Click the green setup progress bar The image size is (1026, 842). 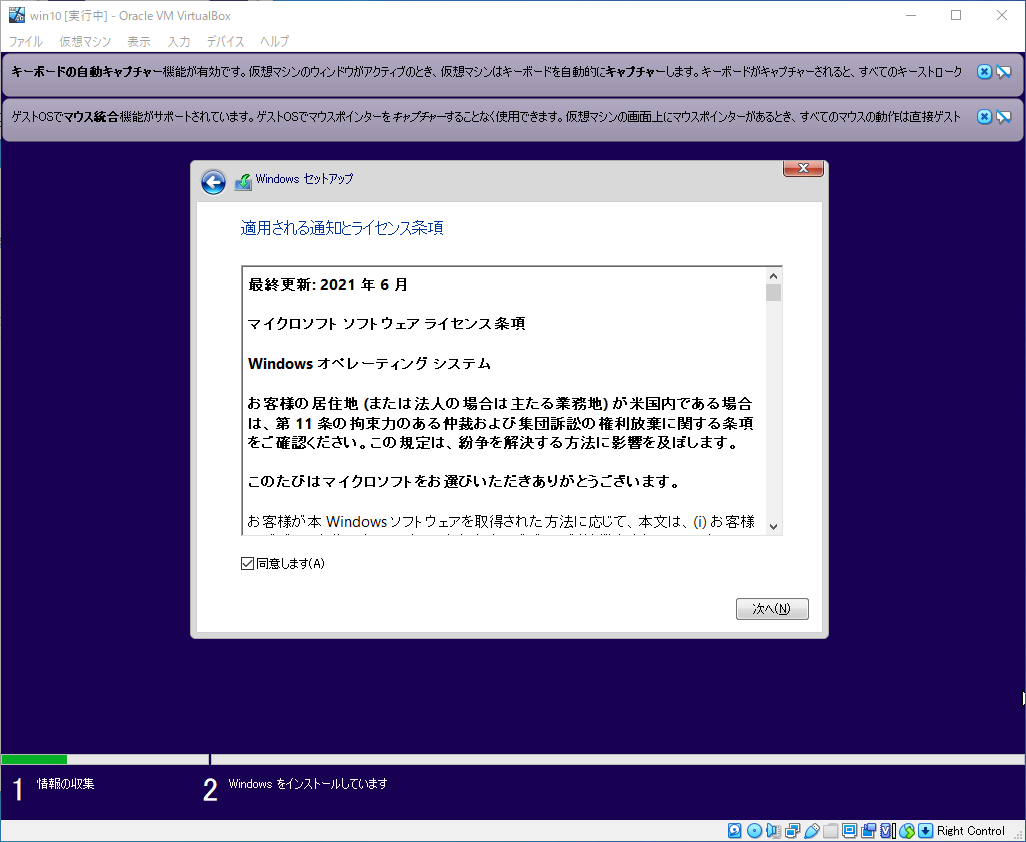click(x=34, y=760)
